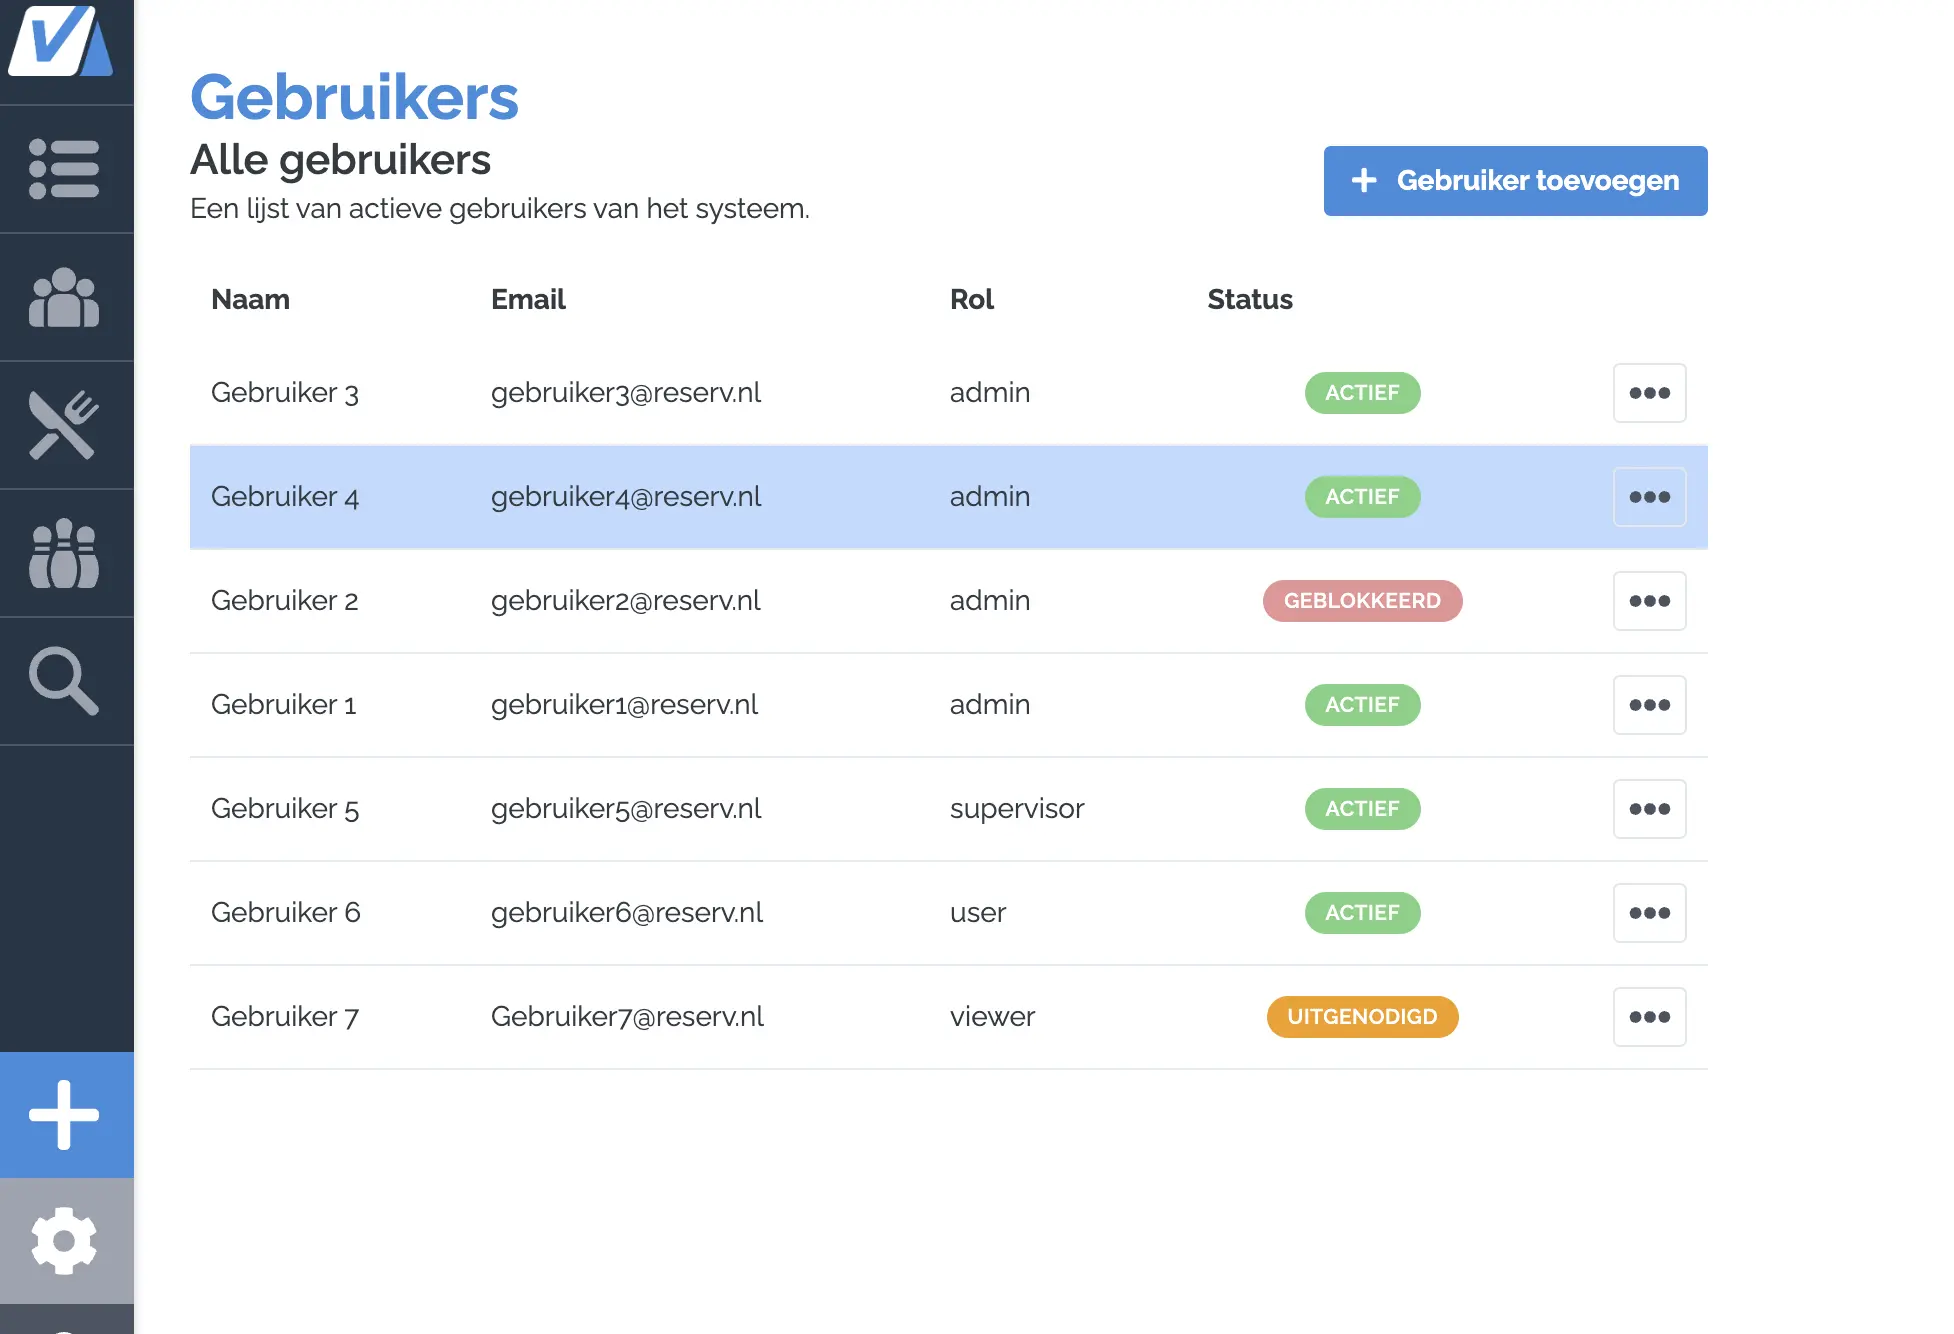Click email gebruiker1@reserv.nl
Image resolution: width=1954 pixels, height=1334 pixels.
pyautogui.click(x=625, y=705)
